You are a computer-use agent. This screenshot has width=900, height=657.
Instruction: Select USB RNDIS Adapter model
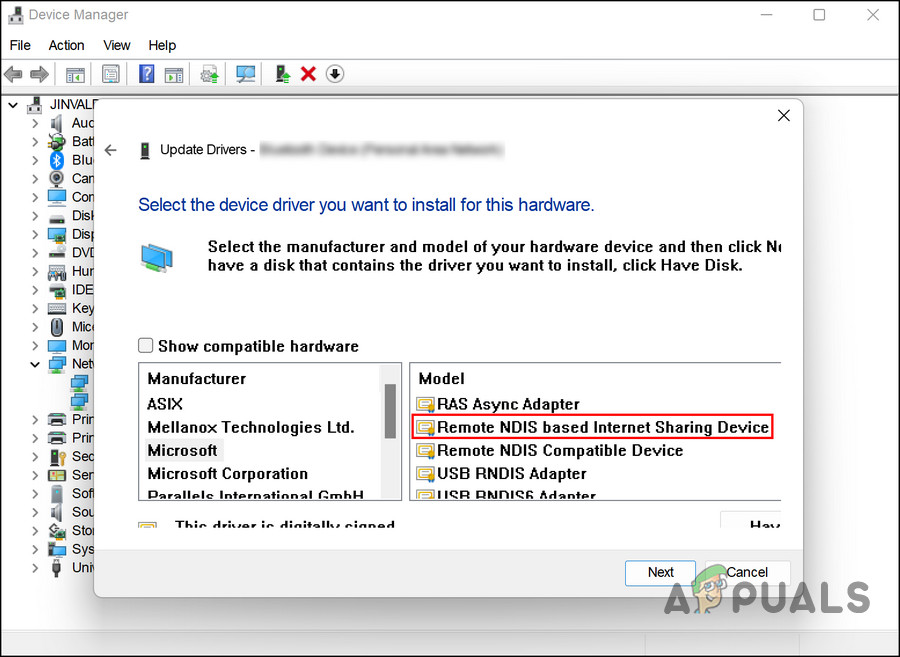pyautogui.click(x=511, y=474)
